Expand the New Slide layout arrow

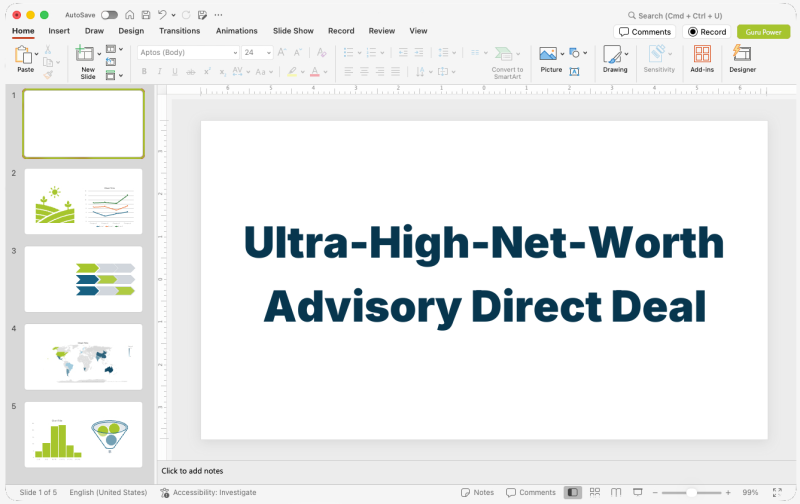pyautogui.click(x=99, y=54)
